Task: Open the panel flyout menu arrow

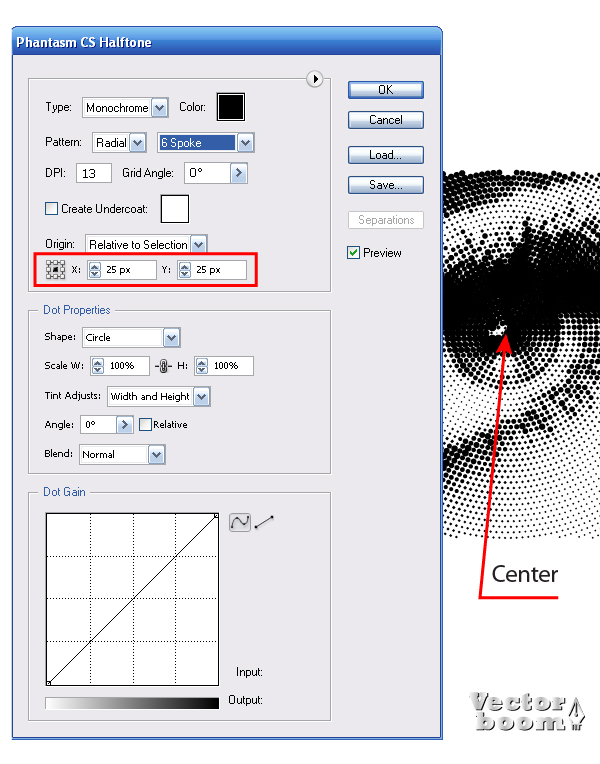Action: tap(315, 78)
